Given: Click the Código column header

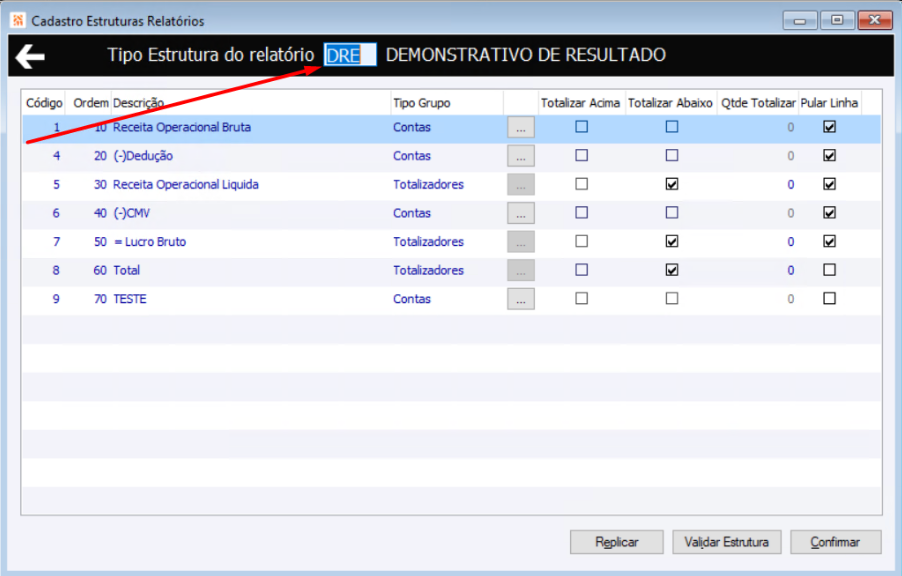Looking at the screenshot, I should (44, 103).
